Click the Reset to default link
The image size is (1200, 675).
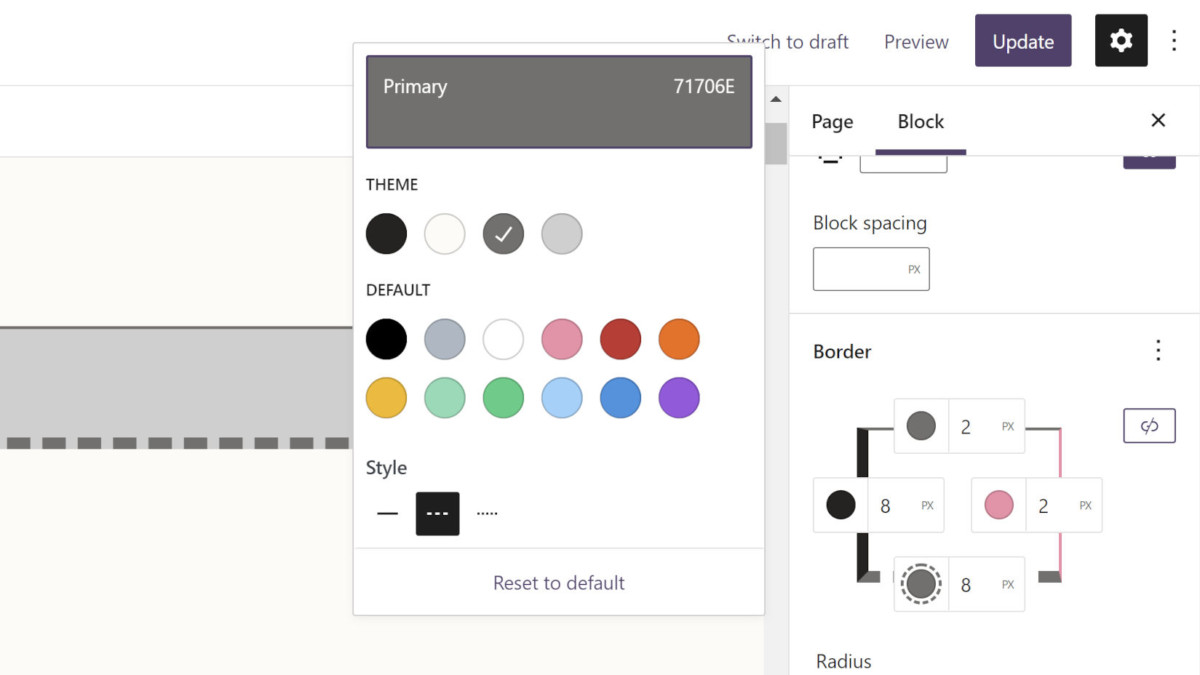coord(558,581)
